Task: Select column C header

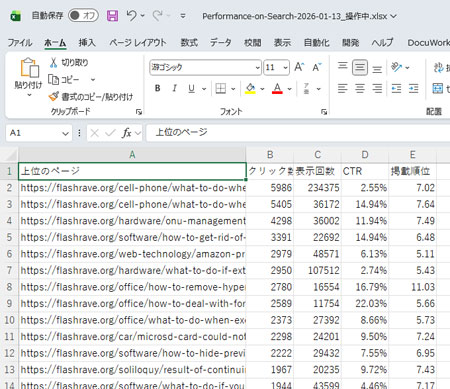Action: (x=317, y=155)
